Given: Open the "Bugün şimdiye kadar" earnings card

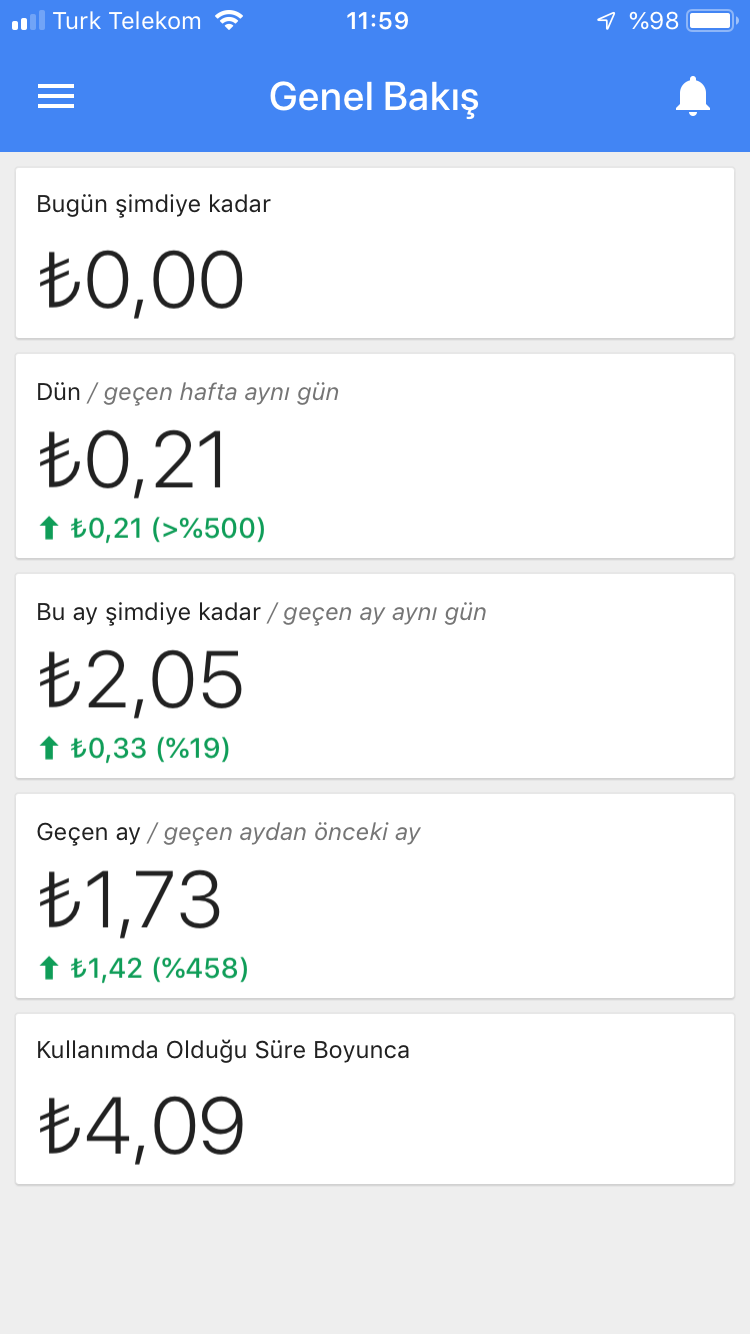Looking at the screenshot, I should pos(375,253).
